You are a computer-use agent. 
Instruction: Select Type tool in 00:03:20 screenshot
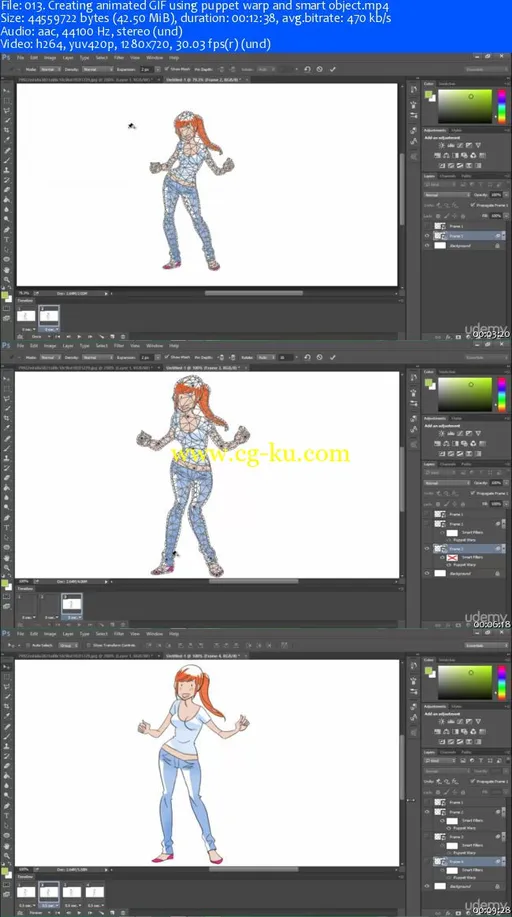coord(6,240)
